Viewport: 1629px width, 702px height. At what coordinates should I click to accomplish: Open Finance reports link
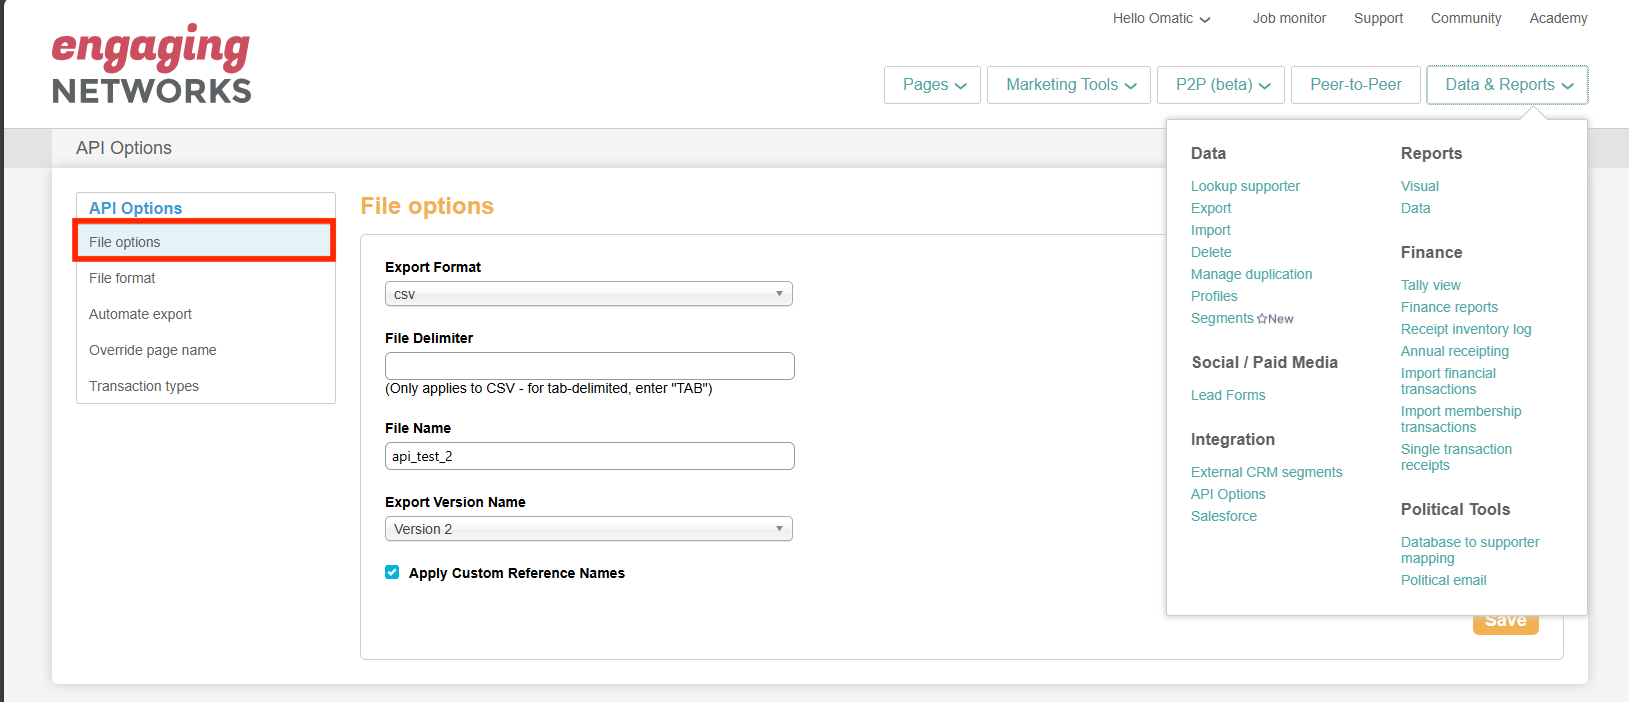[x=1449, y=307]
